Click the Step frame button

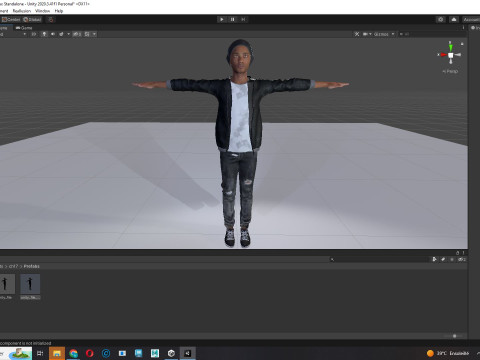click(x=243, y=19)
